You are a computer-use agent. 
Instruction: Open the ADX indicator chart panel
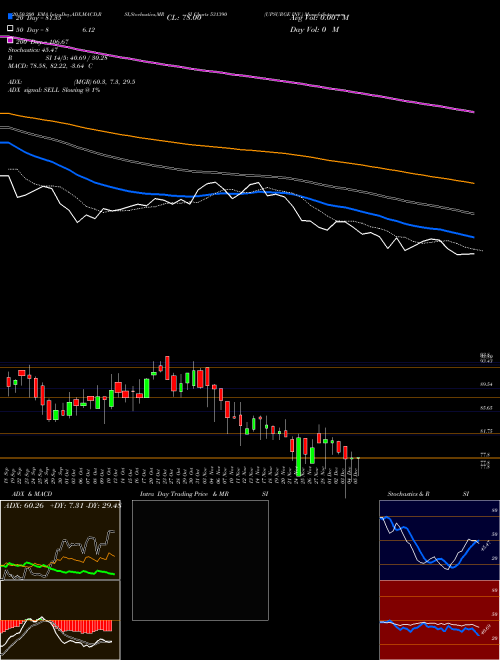(60, 540)
